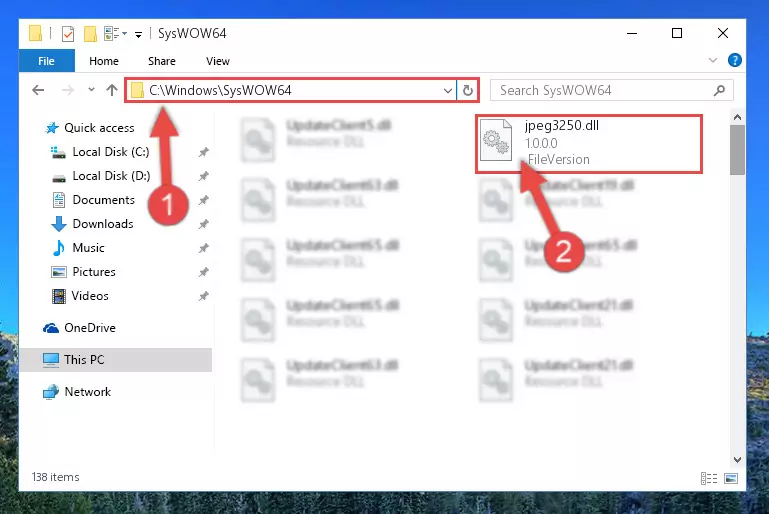Open the File ribbon tab
The image size is (769, 514).
[47, 61]
